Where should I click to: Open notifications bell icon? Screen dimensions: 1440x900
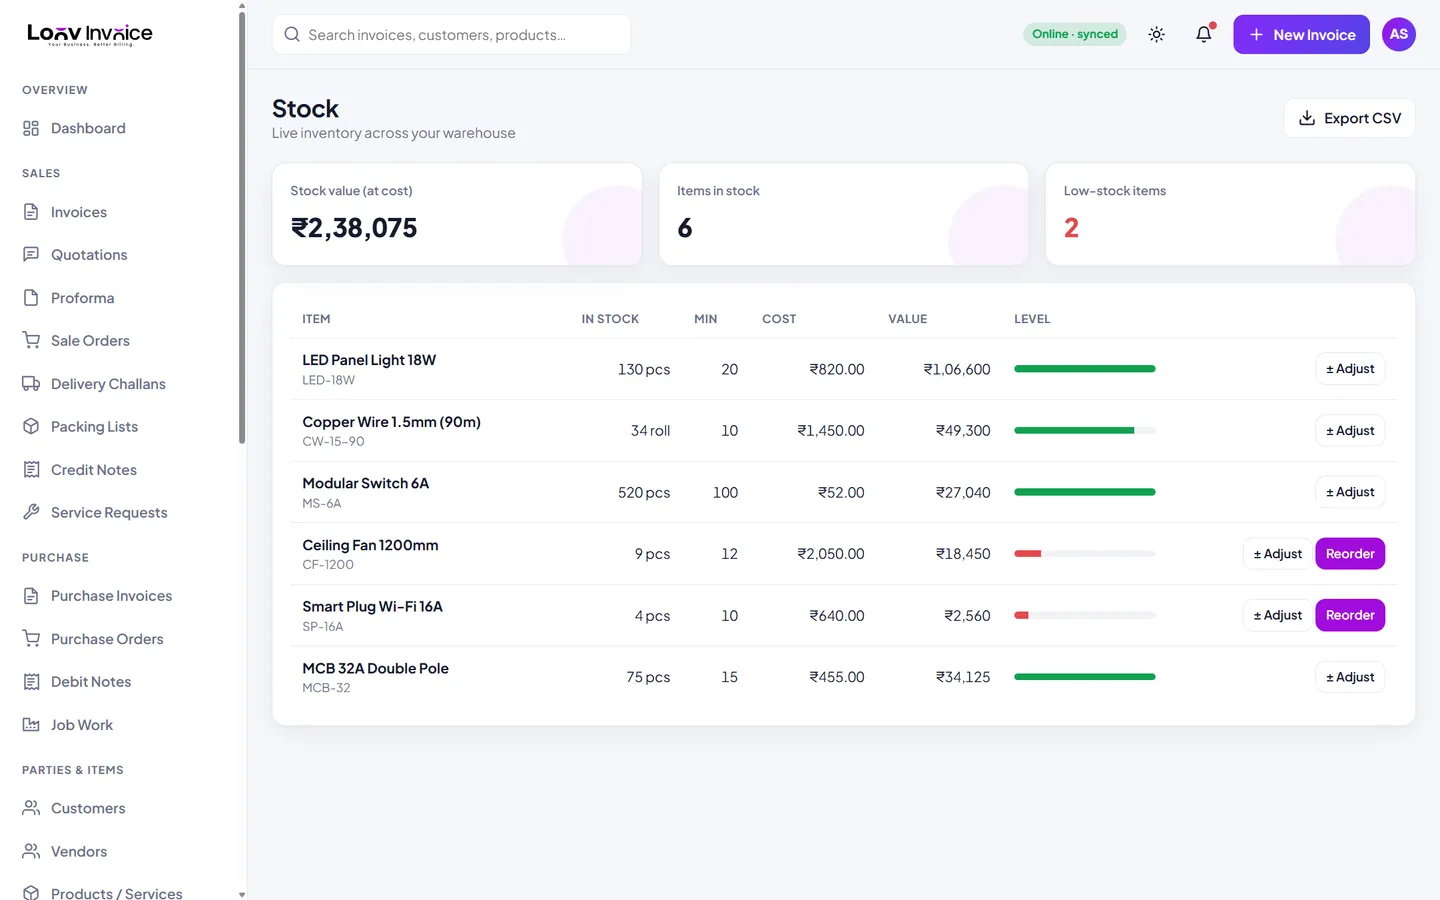coord(1204,34)
